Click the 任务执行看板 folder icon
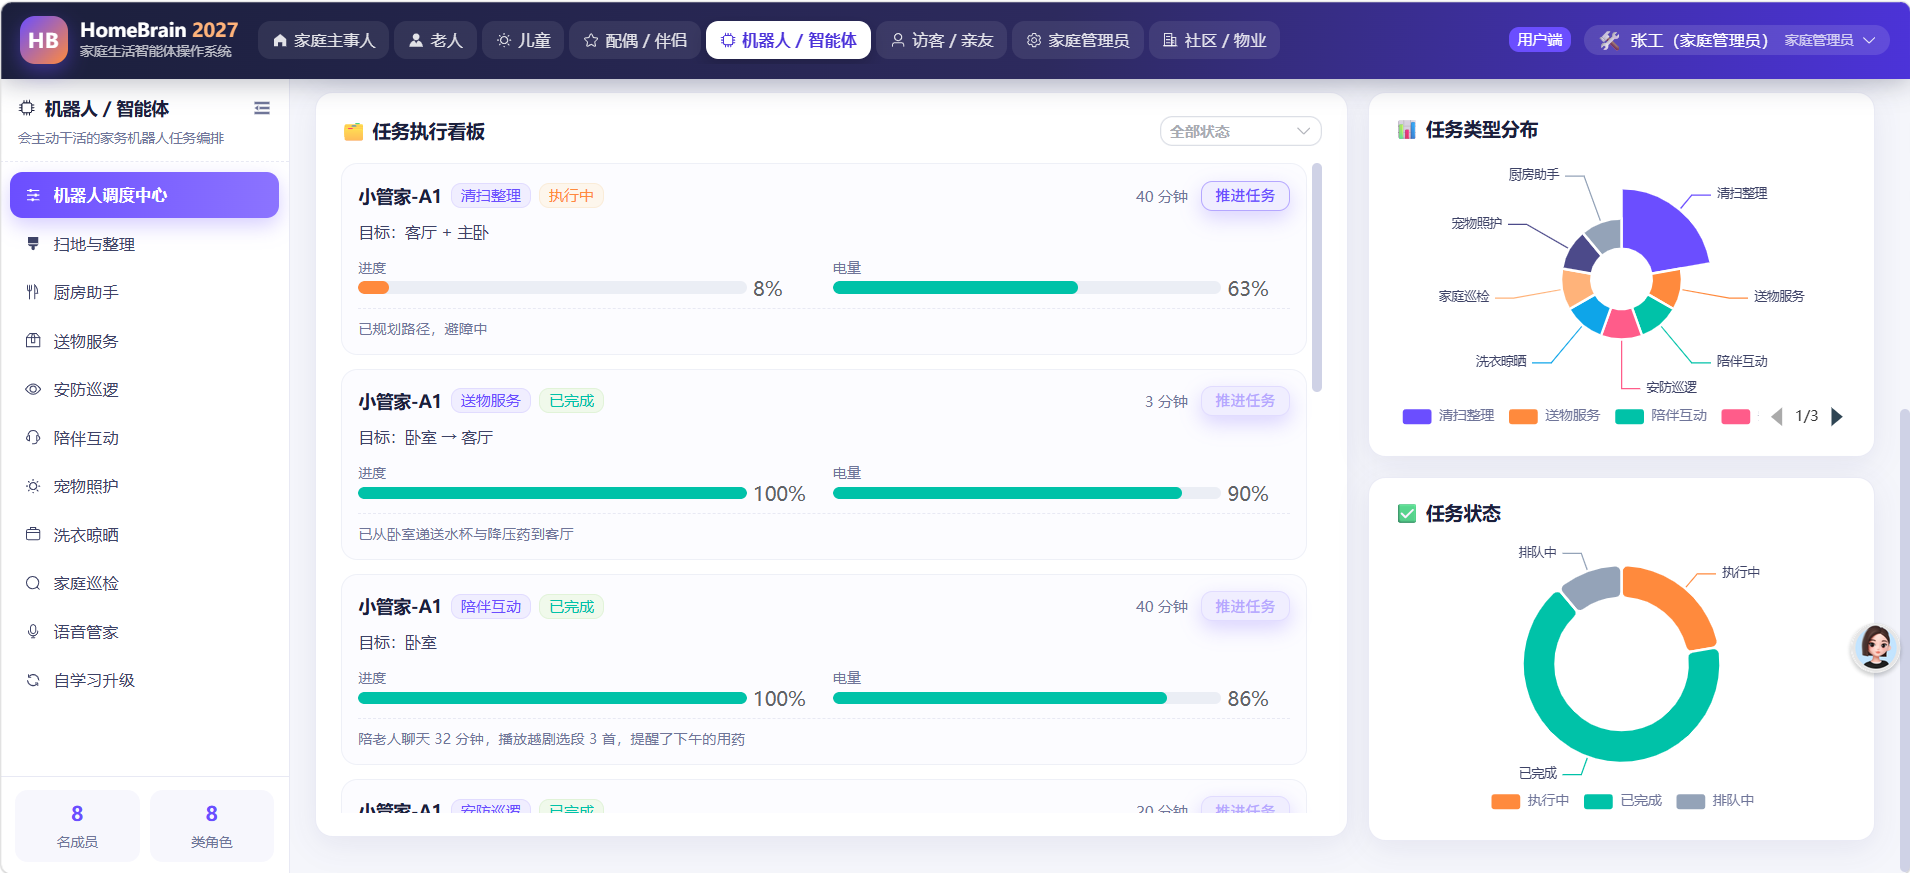1910x873 pixels. point(353,132)
